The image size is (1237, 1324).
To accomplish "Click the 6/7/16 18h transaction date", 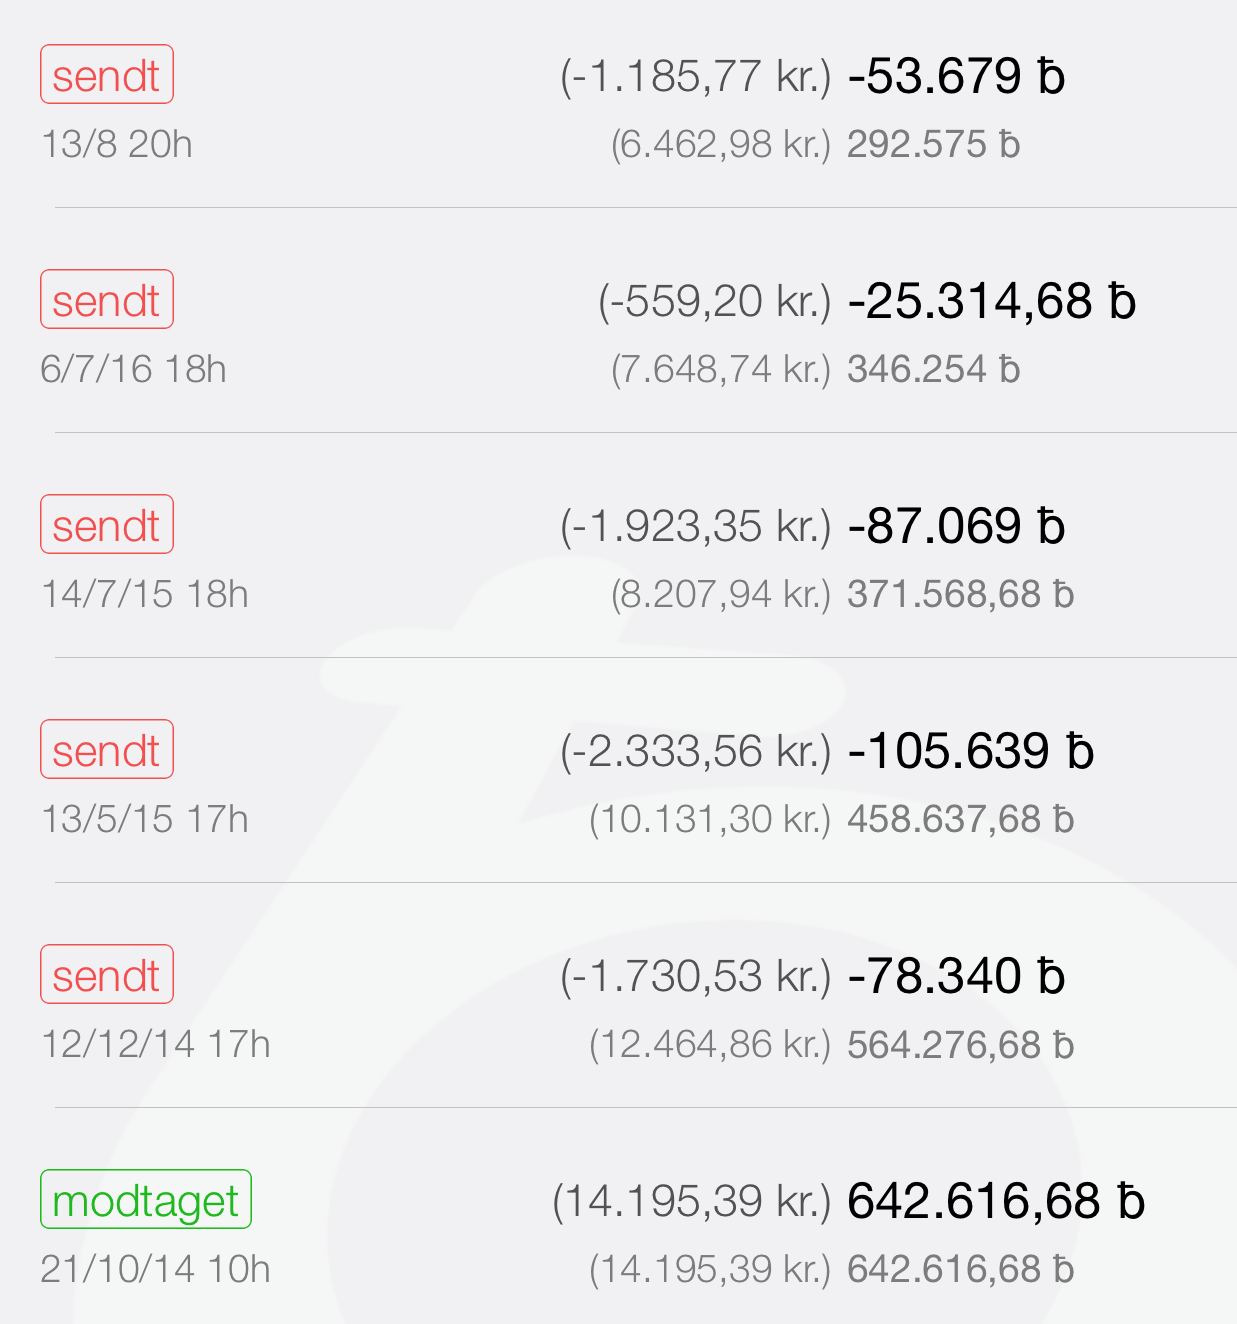I will tap(133, 370).
